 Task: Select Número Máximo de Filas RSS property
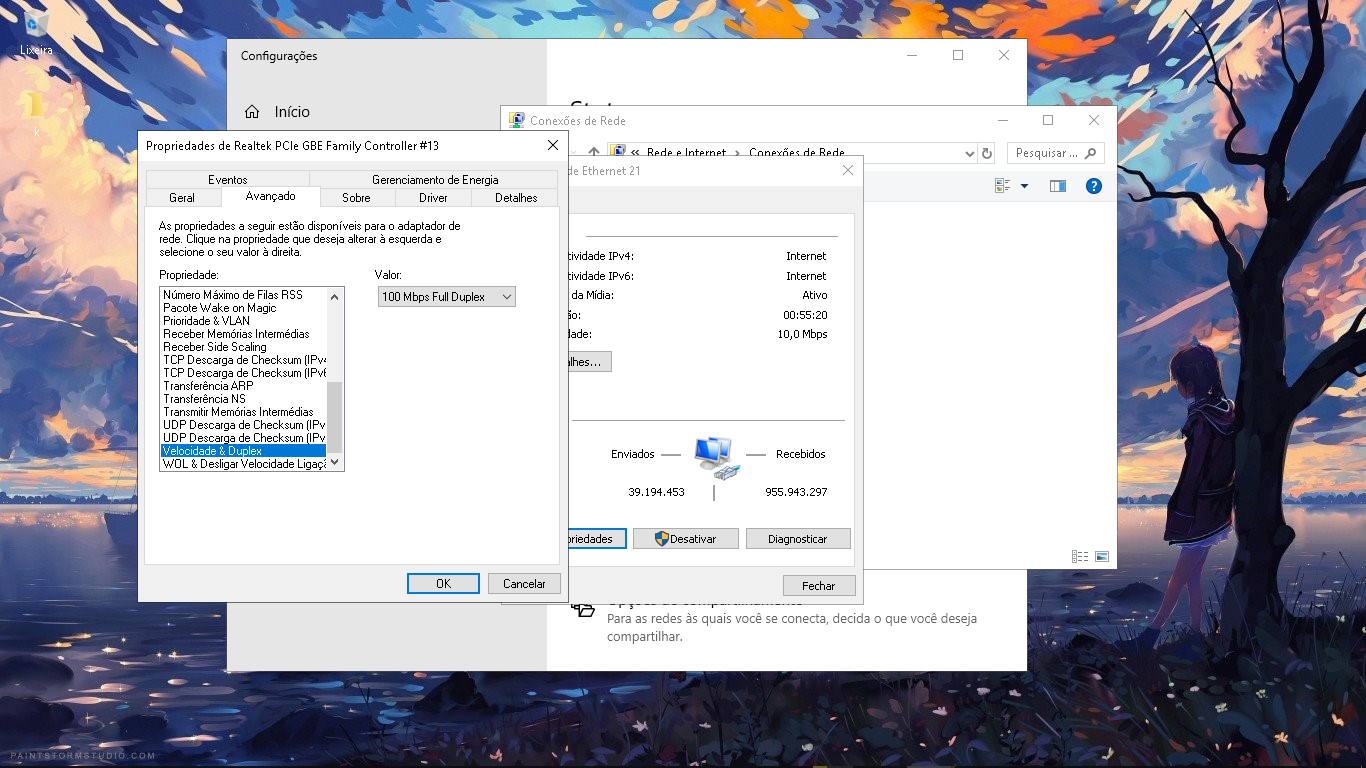[233, 295]
